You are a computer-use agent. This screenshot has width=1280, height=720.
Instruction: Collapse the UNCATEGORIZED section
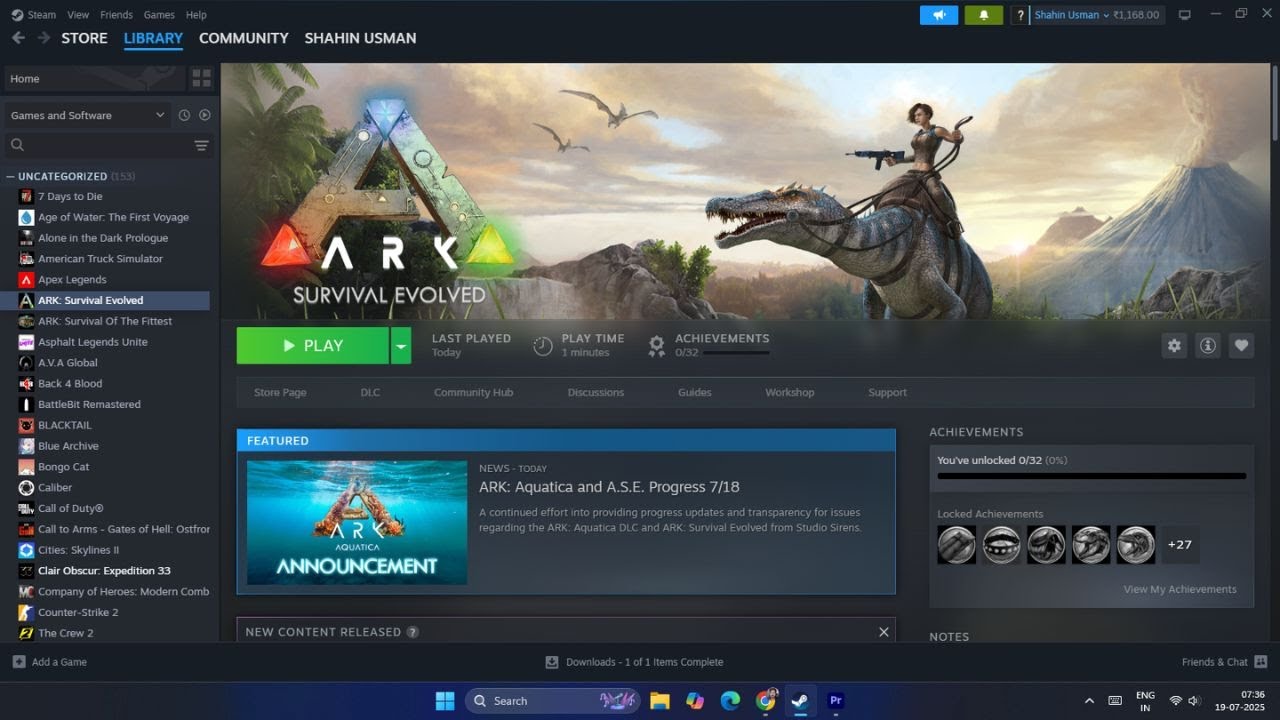11,176
